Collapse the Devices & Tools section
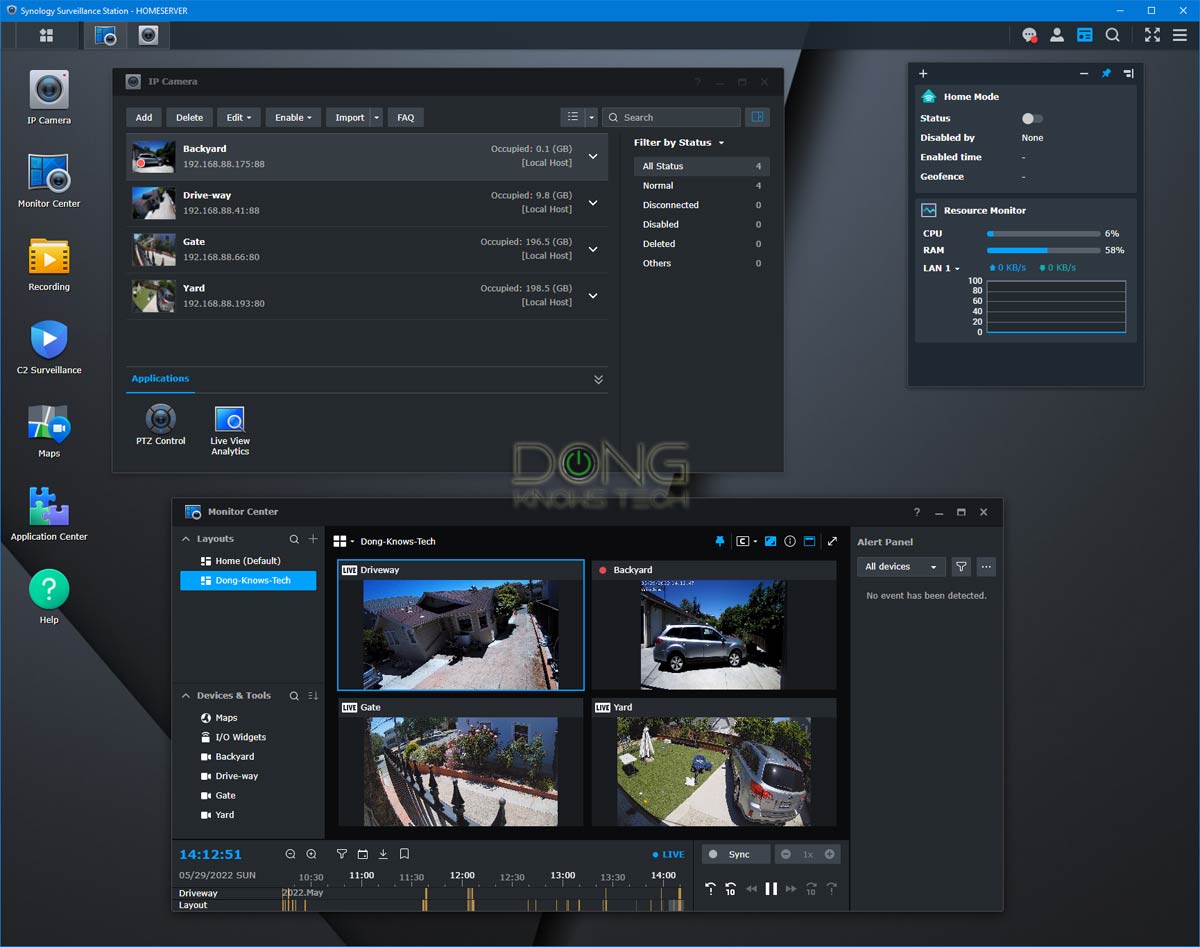 [186, 695]
